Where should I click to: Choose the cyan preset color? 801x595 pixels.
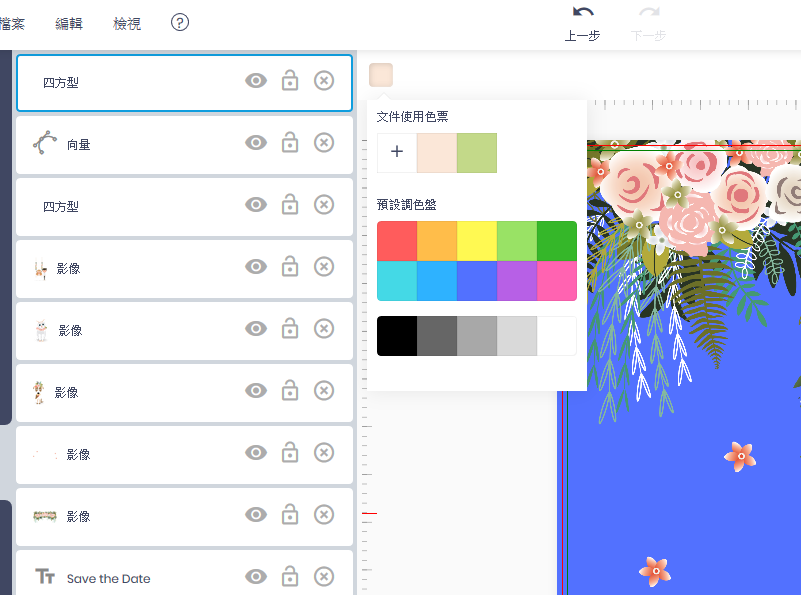click(x=397, y=281)
